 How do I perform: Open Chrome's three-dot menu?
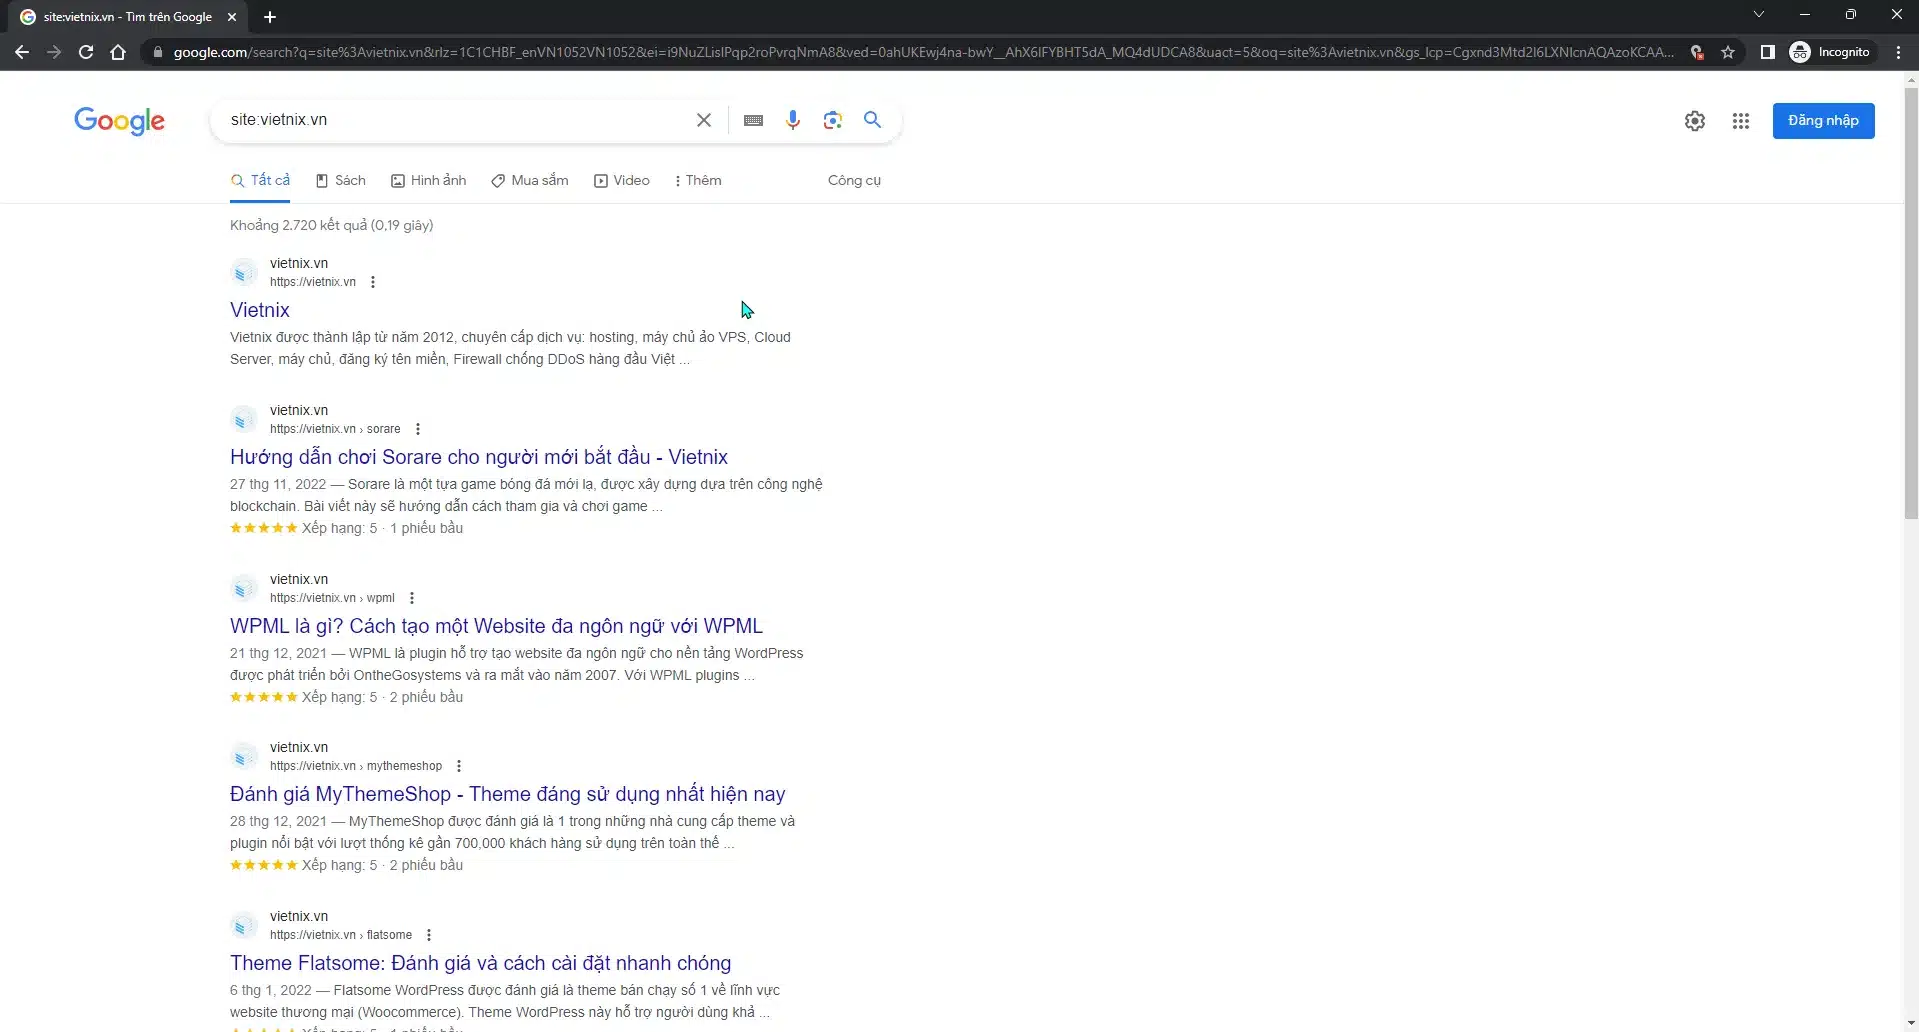[1898, 52]
